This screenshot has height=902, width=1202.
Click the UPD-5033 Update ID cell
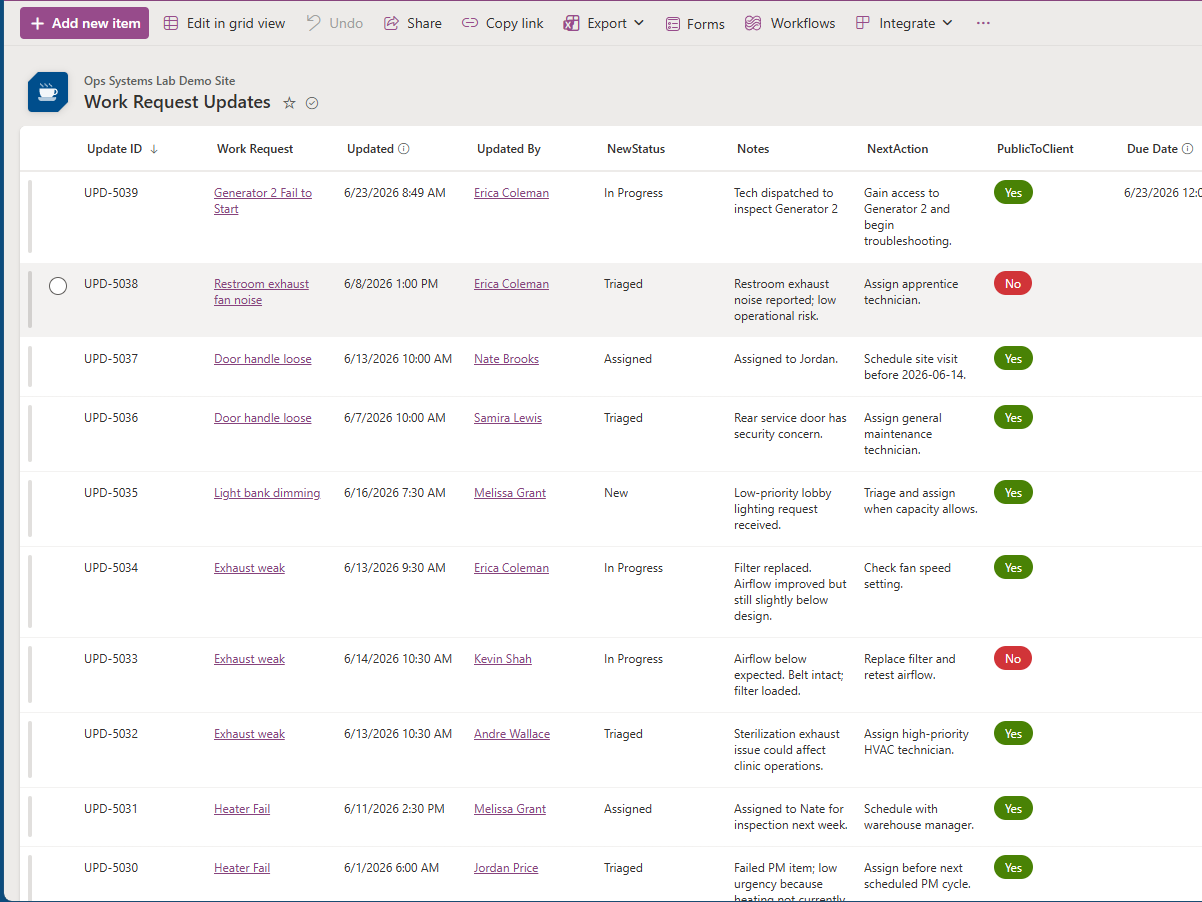coord(111,659)
